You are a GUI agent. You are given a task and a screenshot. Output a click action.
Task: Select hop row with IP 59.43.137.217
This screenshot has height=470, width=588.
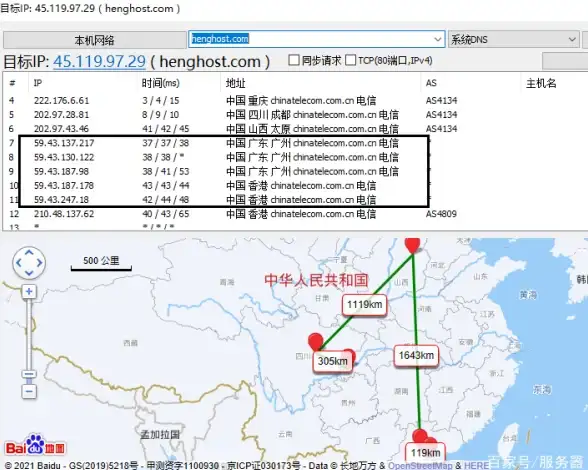click(x=294, y=143)
